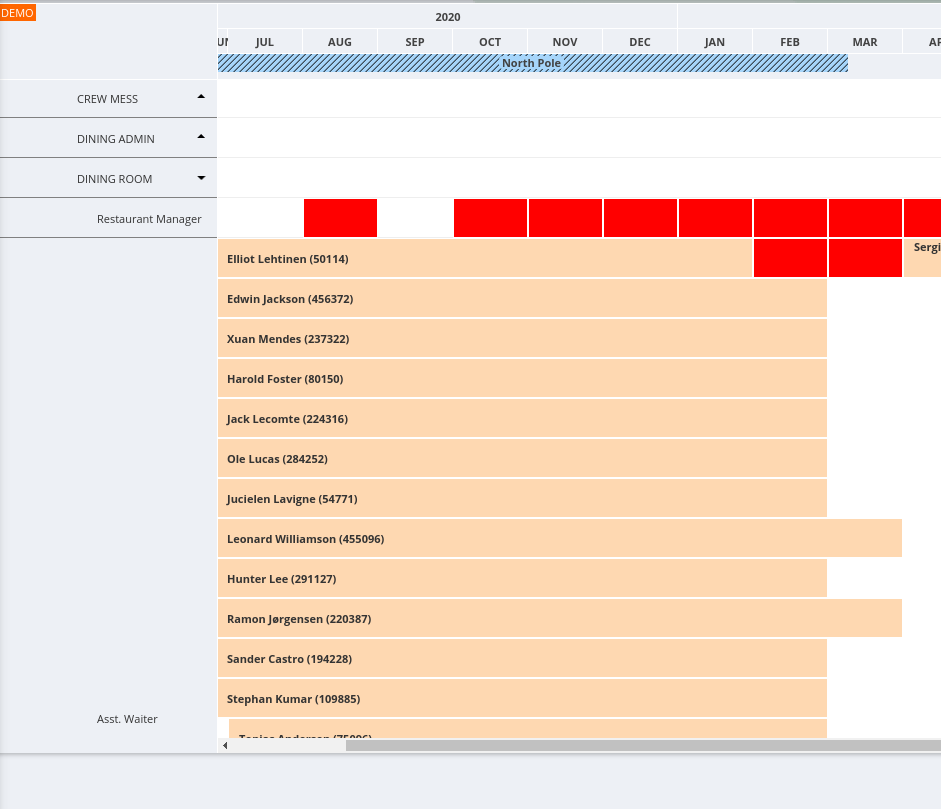Image resolution: width=941 pixels, height=809 pixels.
Task: Expand the DINING ADMIN group arrow
Action: [201, 137]
